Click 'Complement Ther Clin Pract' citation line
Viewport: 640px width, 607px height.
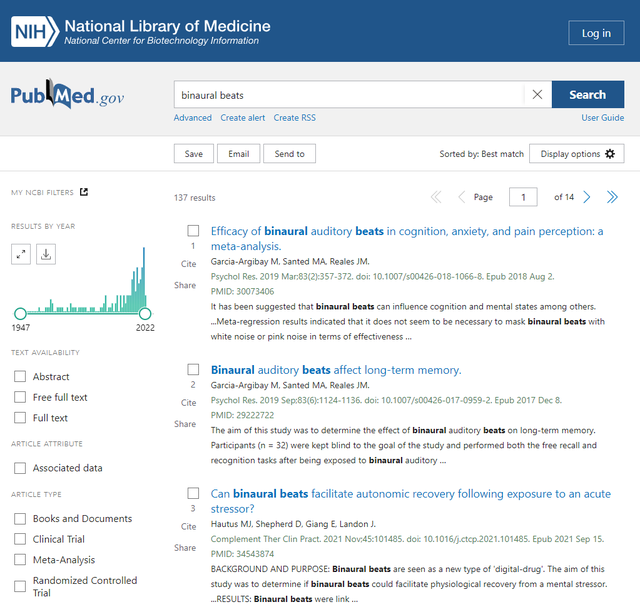point(407,539)
